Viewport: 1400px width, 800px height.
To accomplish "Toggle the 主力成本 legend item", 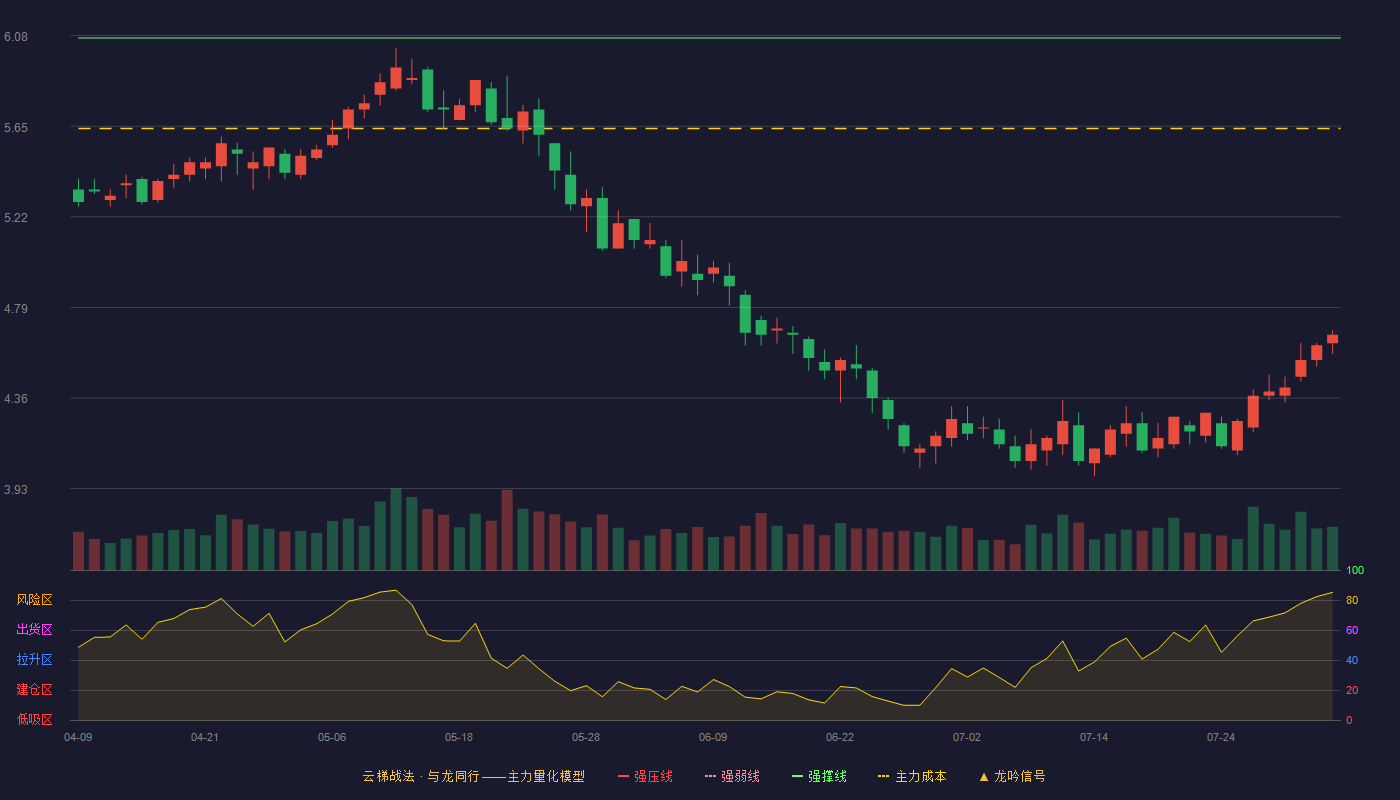I will [912, 776].
